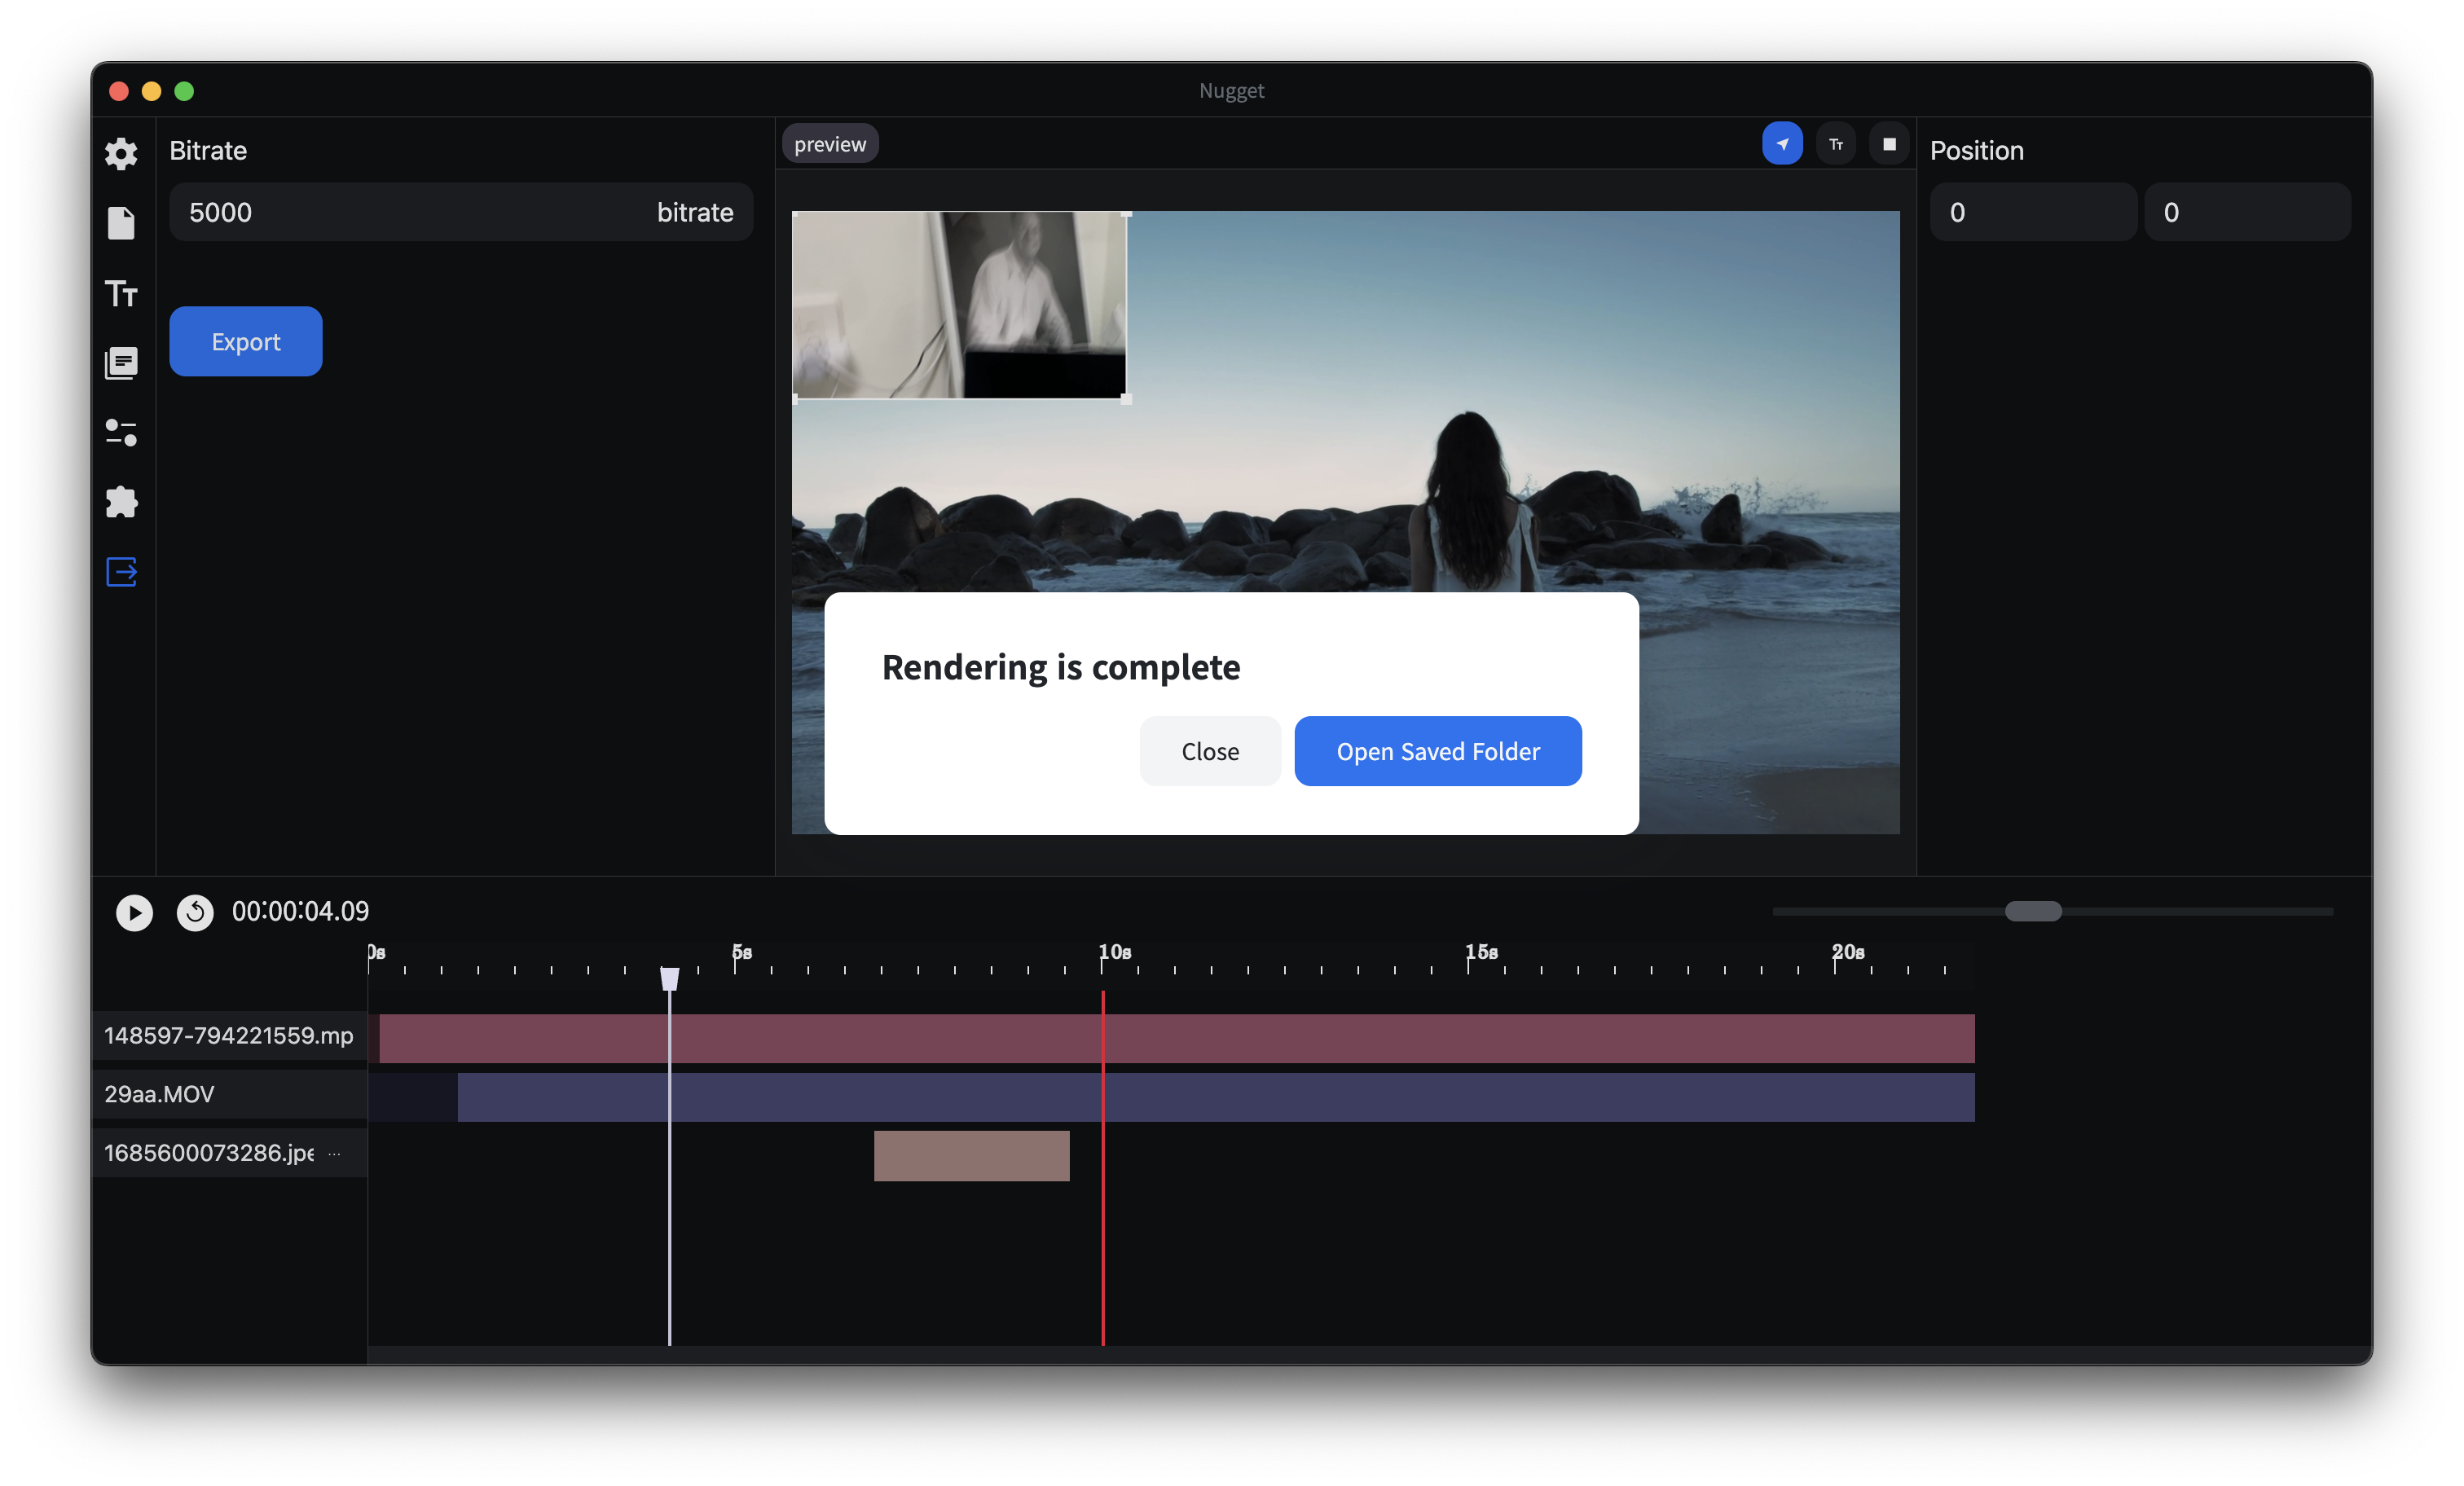Open the file assets sidebar icon
The height and width of the screenshot is (1486, 2464).
pos(121,223)
